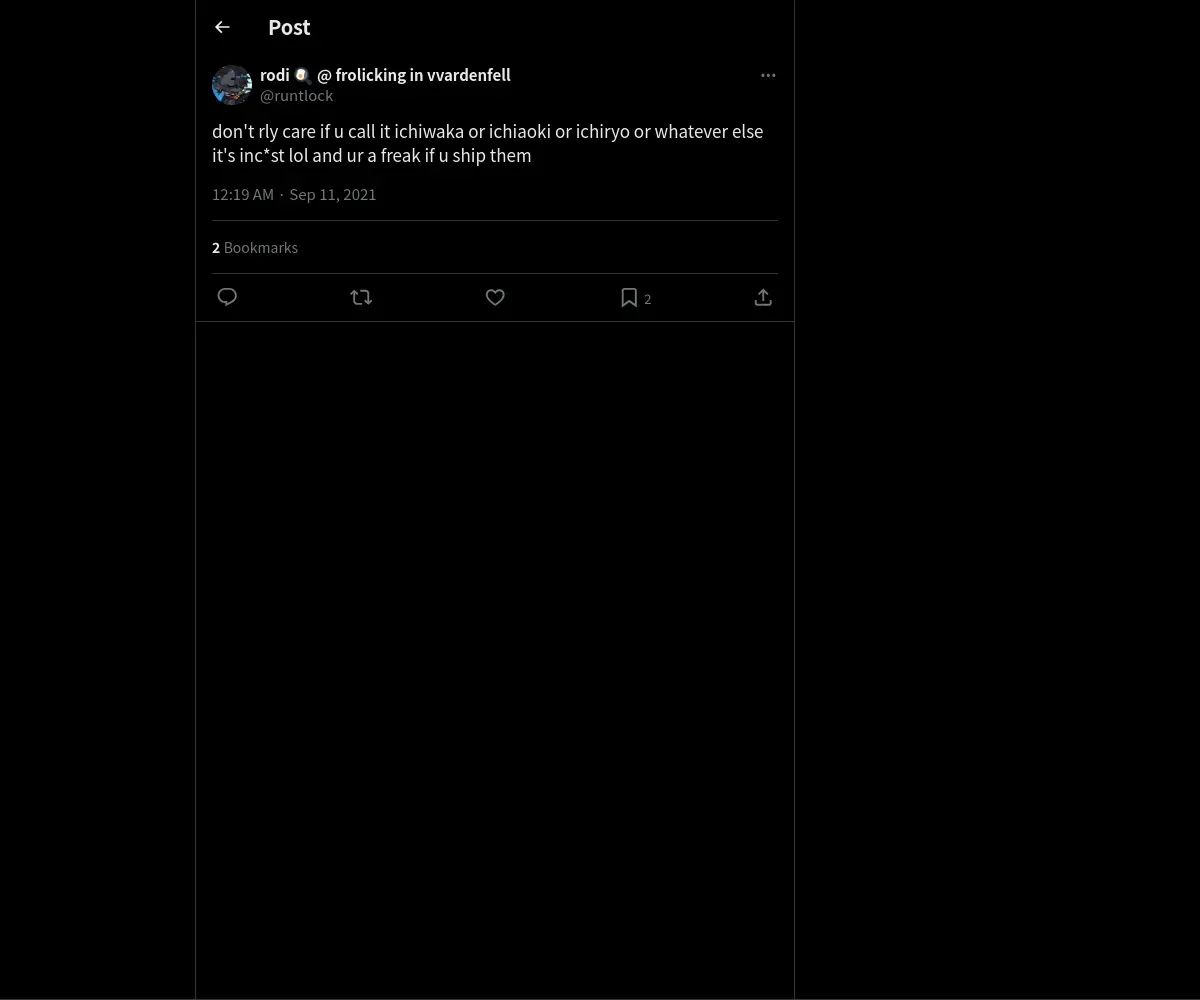Visit the @runtlock handle profile
This screenshot has width=1200, height=1000.
(x=296, y=96)
